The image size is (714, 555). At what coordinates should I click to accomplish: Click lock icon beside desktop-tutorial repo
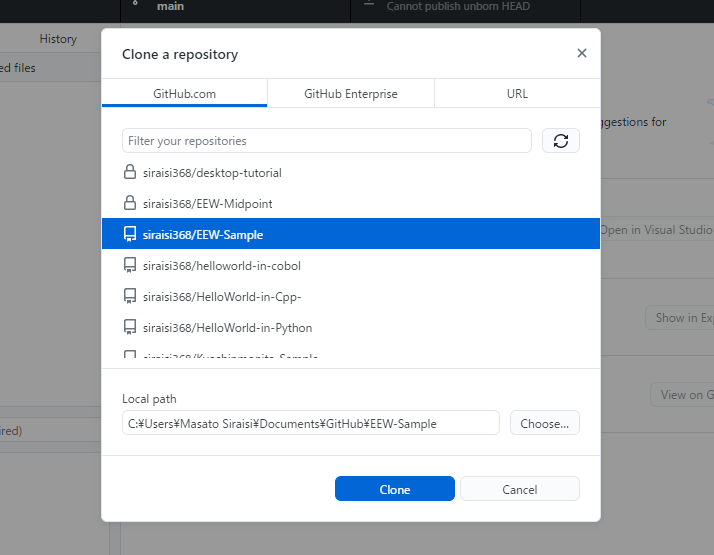(130, 172)
